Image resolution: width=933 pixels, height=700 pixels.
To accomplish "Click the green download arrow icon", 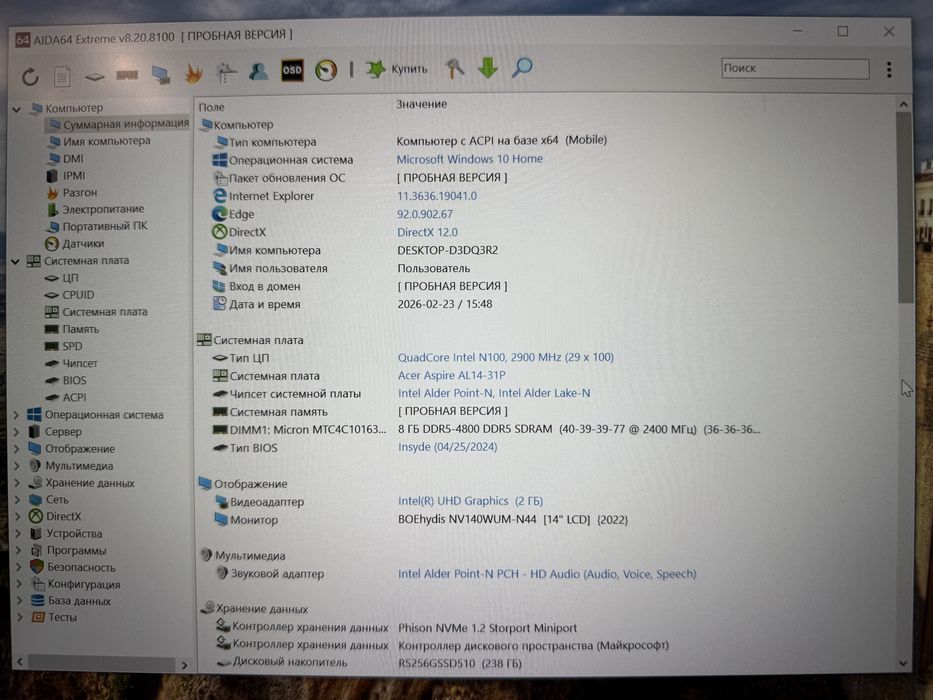I will 488,68.
